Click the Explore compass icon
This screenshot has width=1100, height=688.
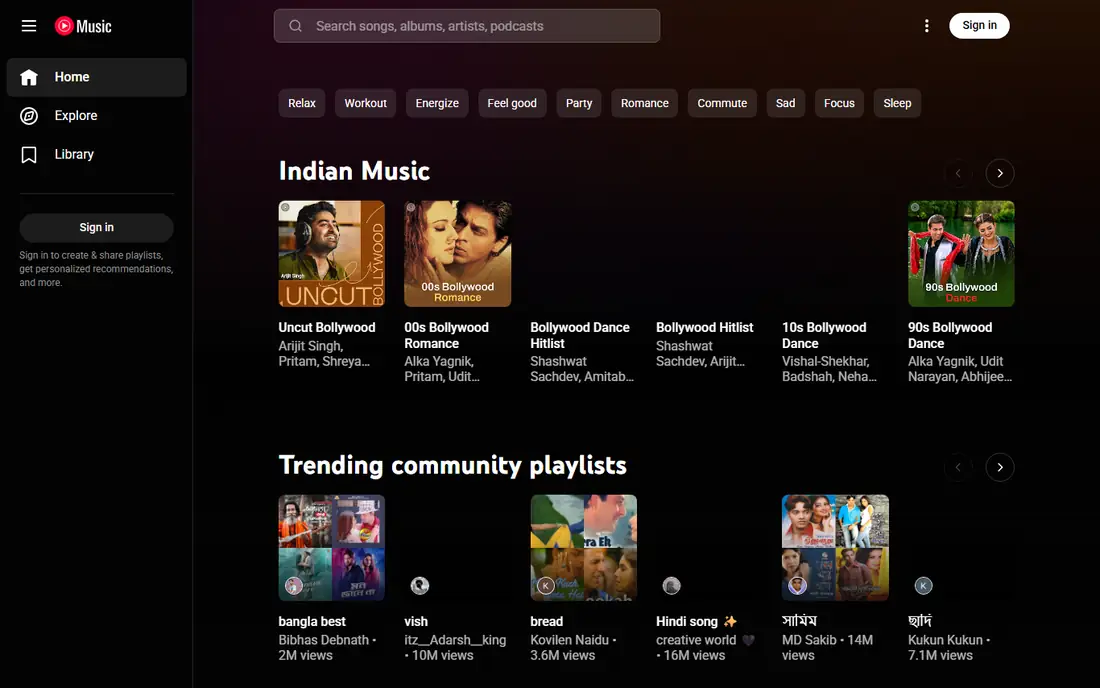29,116
